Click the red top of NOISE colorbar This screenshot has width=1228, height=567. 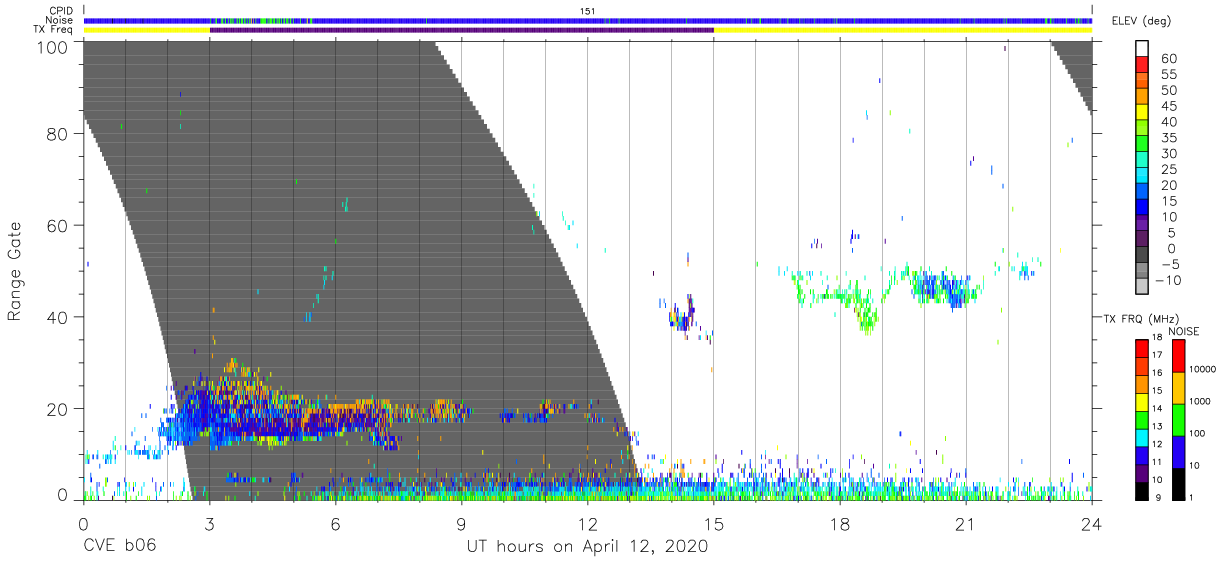(1179, 355)
